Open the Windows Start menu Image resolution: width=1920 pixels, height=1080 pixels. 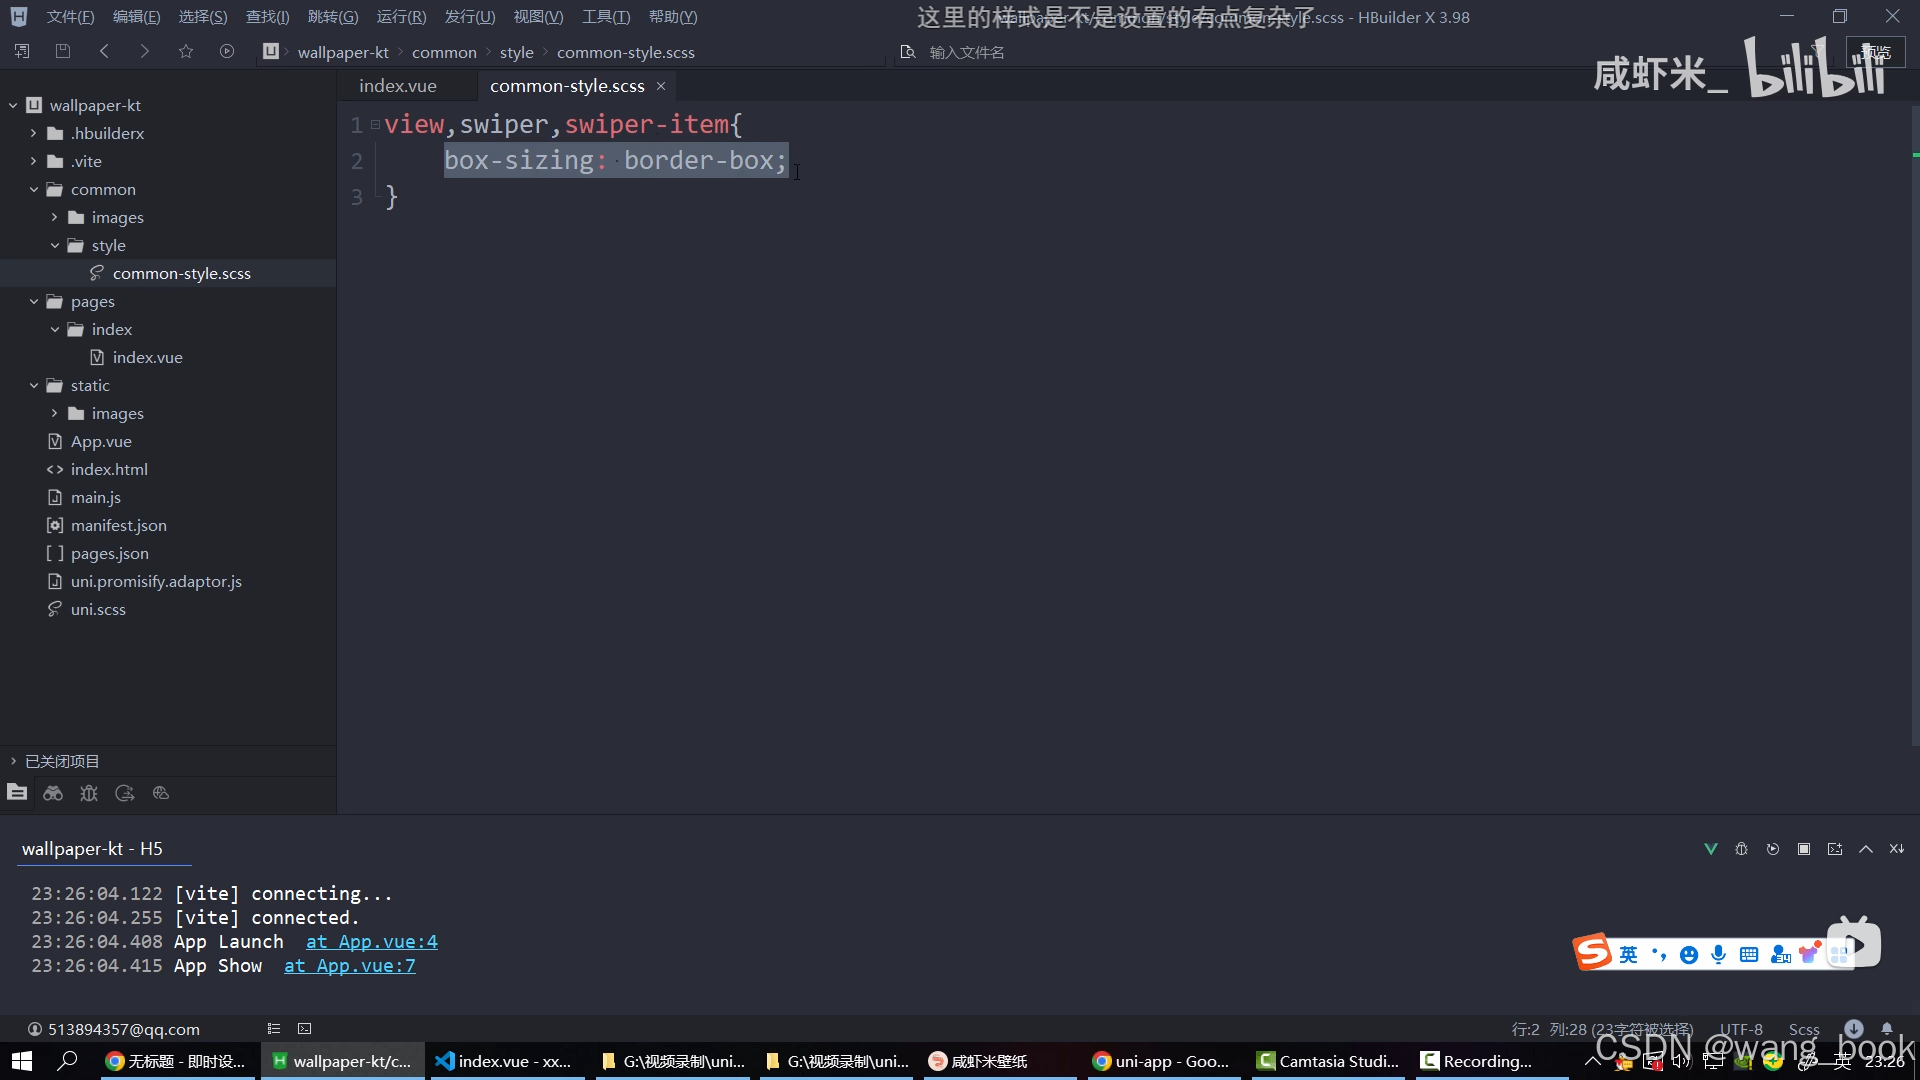click(x=22, y=1061)
